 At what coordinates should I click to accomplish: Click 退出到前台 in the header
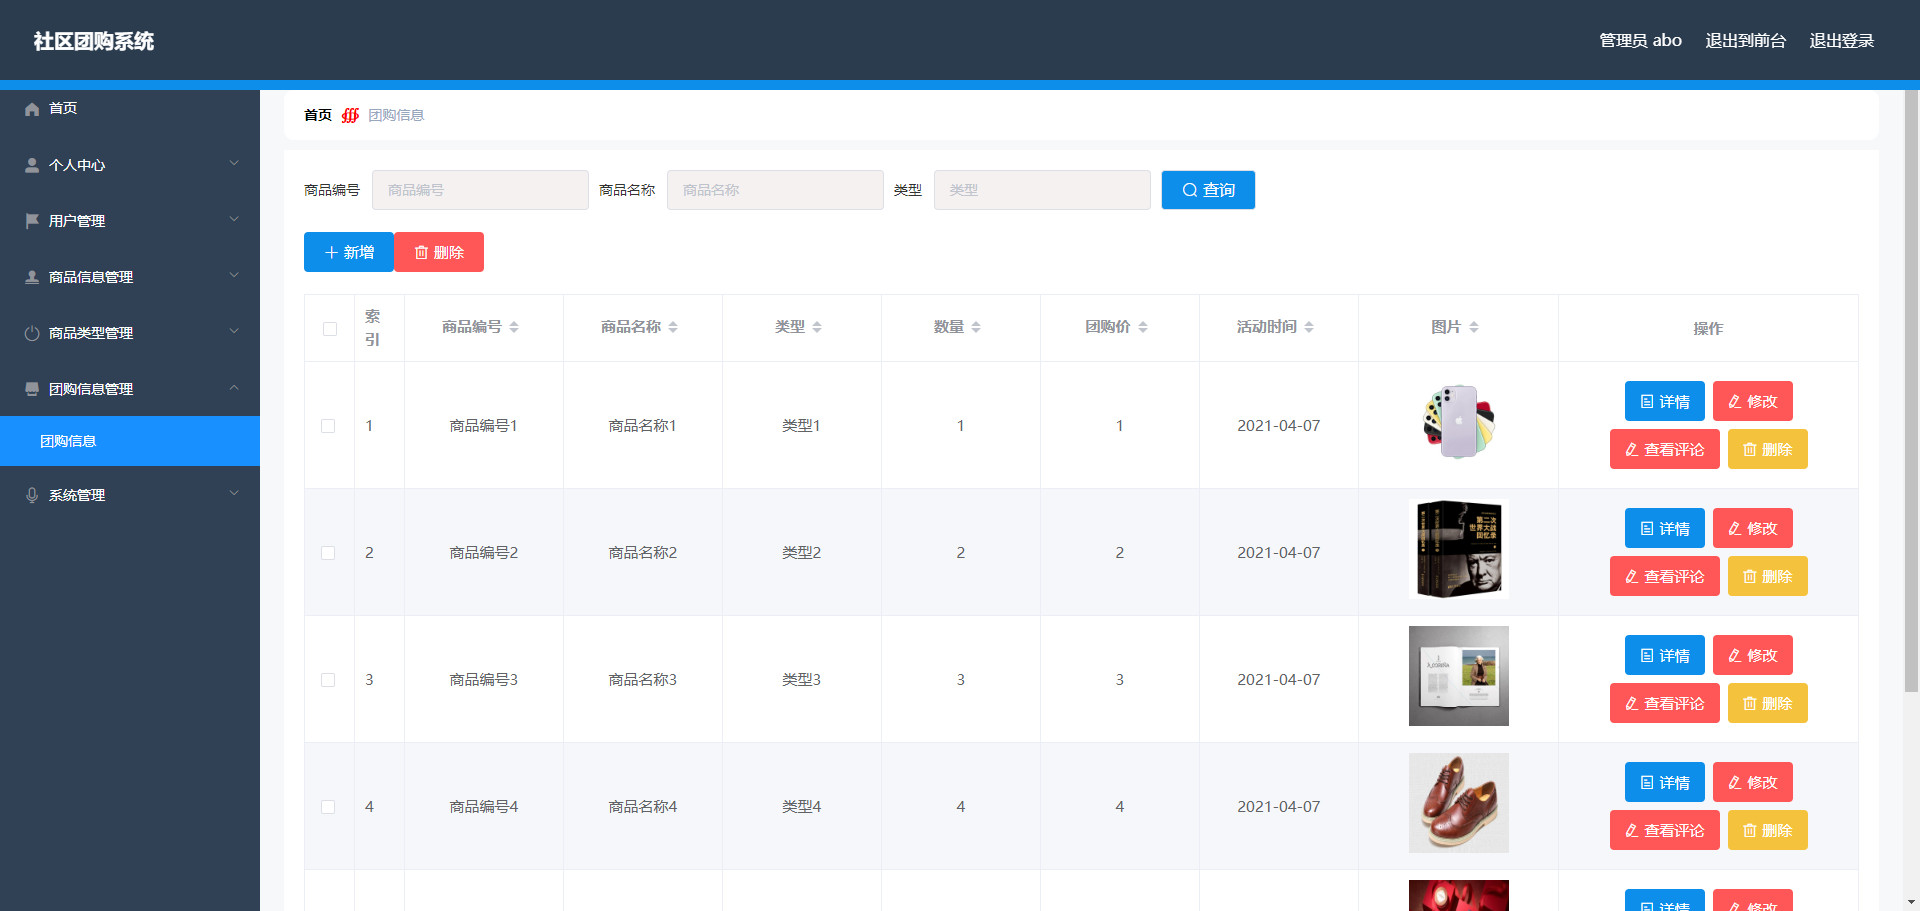(x=1745, y=40)
